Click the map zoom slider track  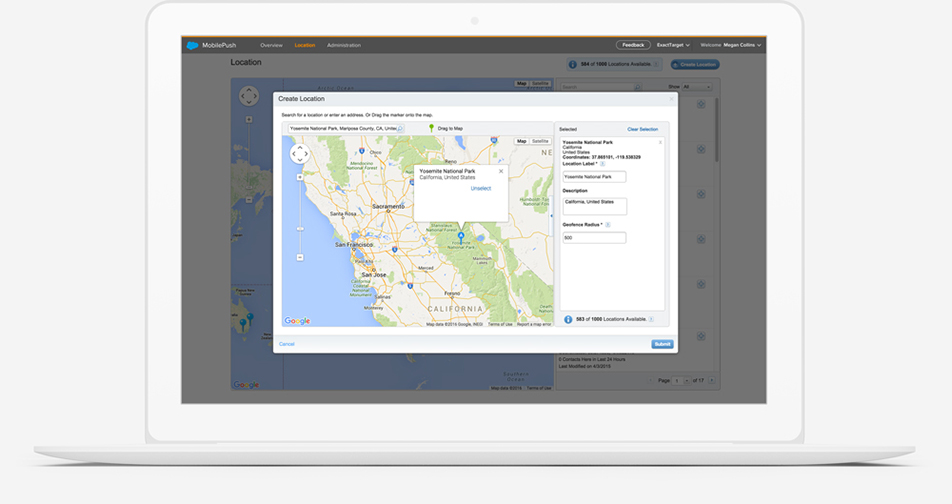coord(300,215)
